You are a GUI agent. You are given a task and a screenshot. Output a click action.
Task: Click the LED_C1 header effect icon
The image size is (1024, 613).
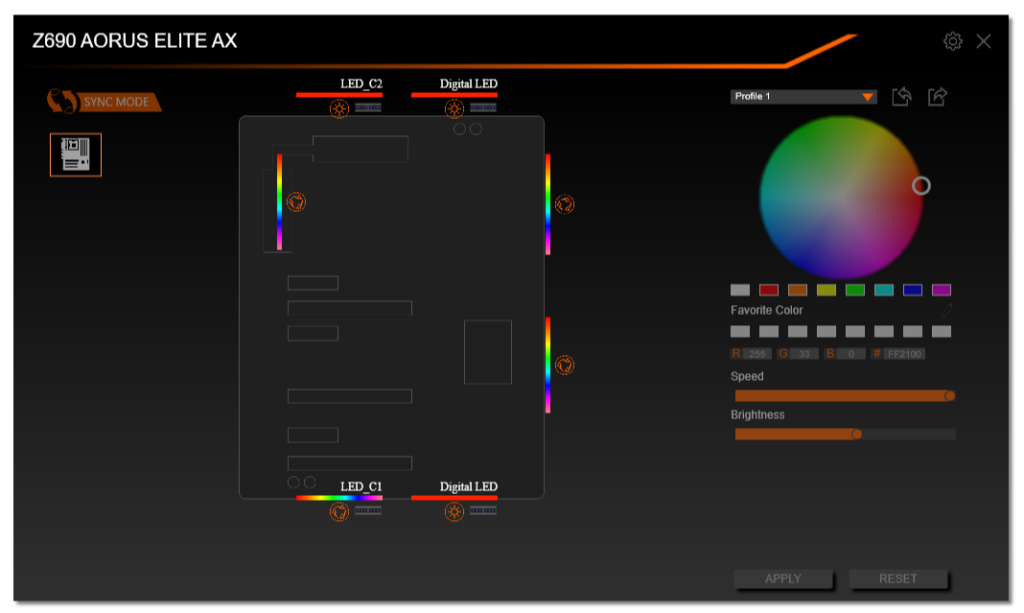pos(339,511)
